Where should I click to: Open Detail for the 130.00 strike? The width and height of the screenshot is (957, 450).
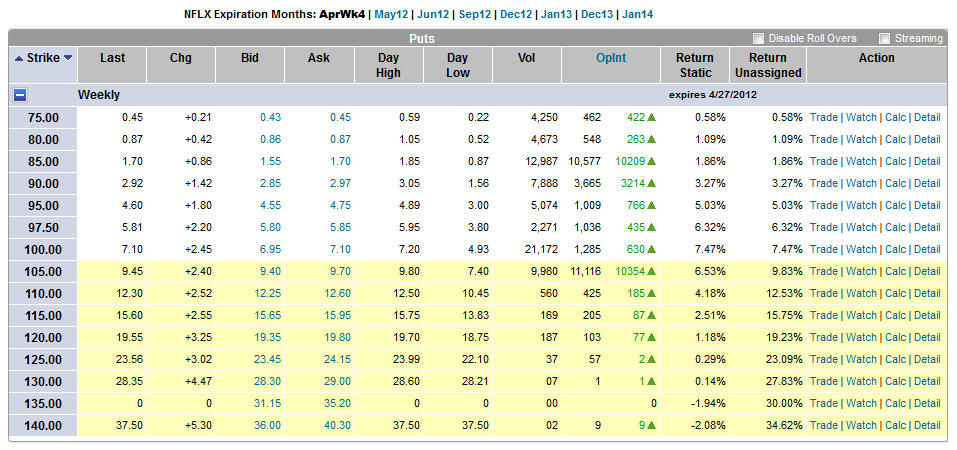click(926, 381)
